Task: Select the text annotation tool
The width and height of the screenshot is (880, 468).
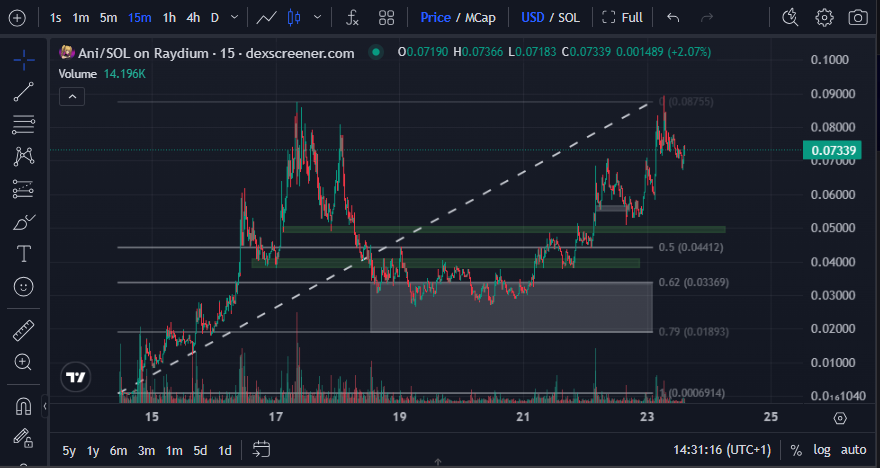Action: (24, 254)
